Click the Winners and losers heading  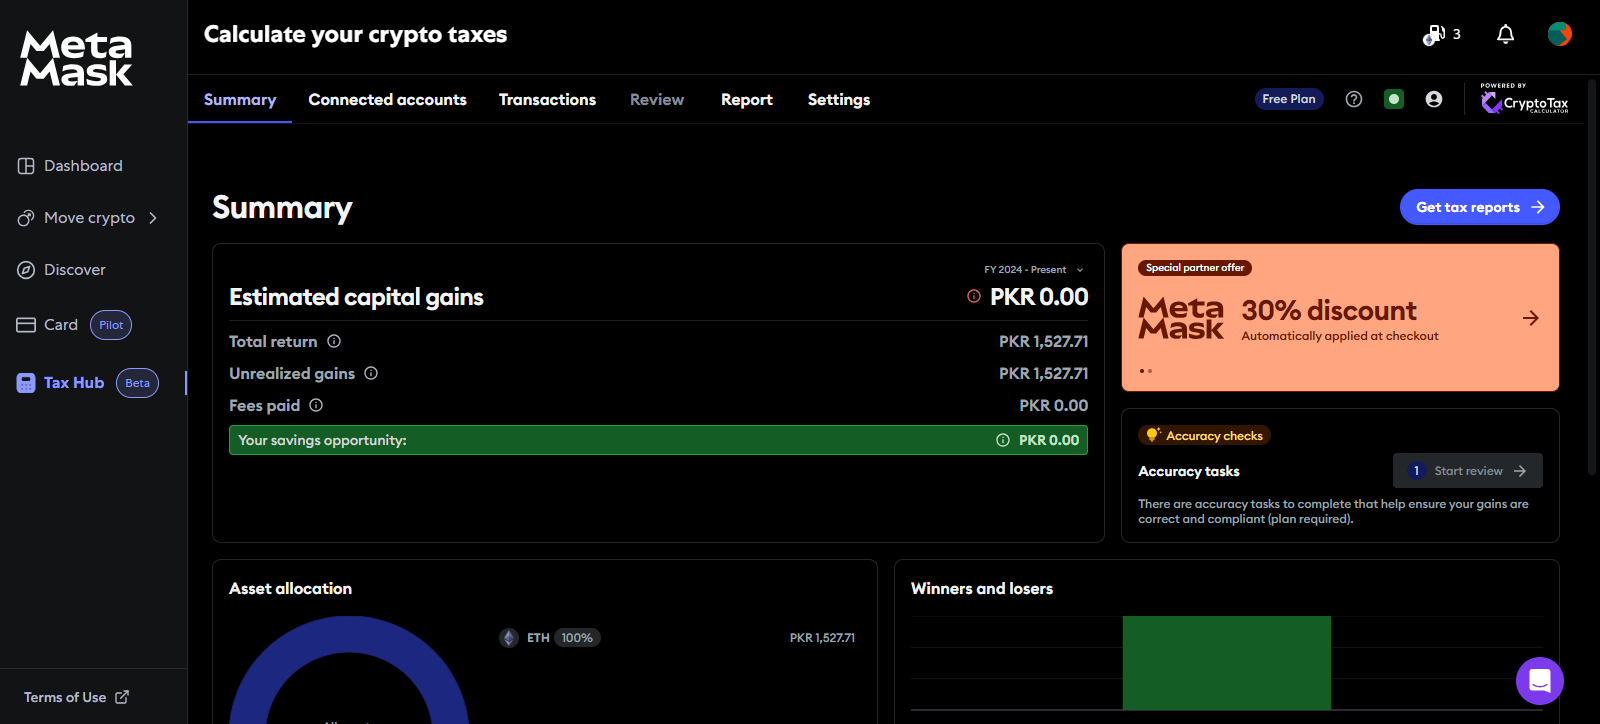[982, 589]
